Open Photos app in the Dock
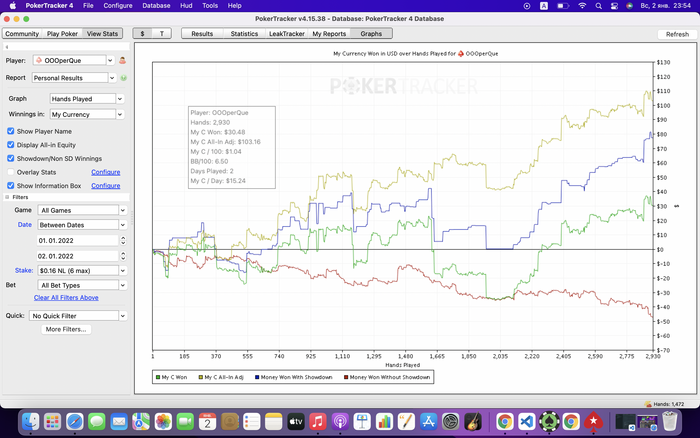700x438 pixels. tap(163, 421)
